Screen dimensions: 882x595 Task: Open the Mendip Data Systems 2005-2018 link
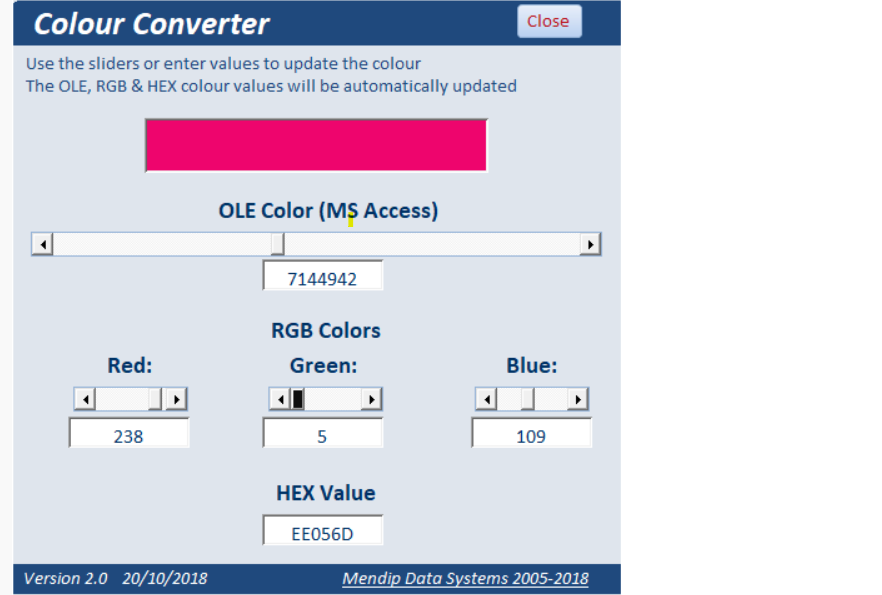(x=465, y=578)
